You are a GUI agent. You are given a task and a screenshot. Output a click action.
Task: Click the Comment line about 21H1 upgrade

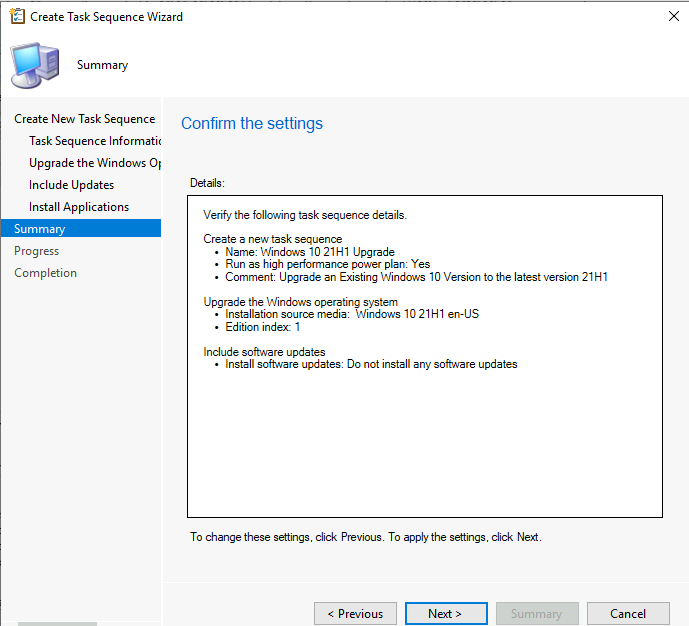(416, 277)
